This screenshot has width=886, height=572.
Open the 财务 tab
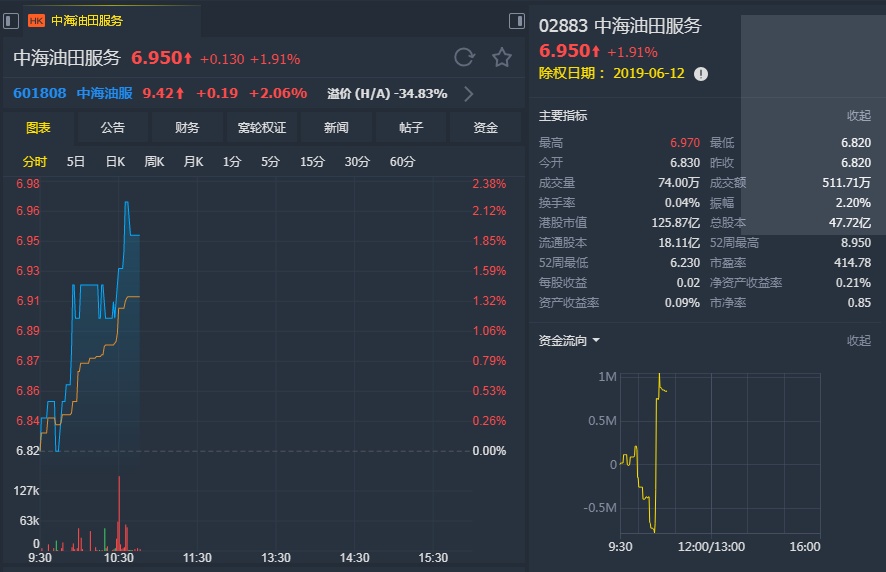(x=187, y=127)
